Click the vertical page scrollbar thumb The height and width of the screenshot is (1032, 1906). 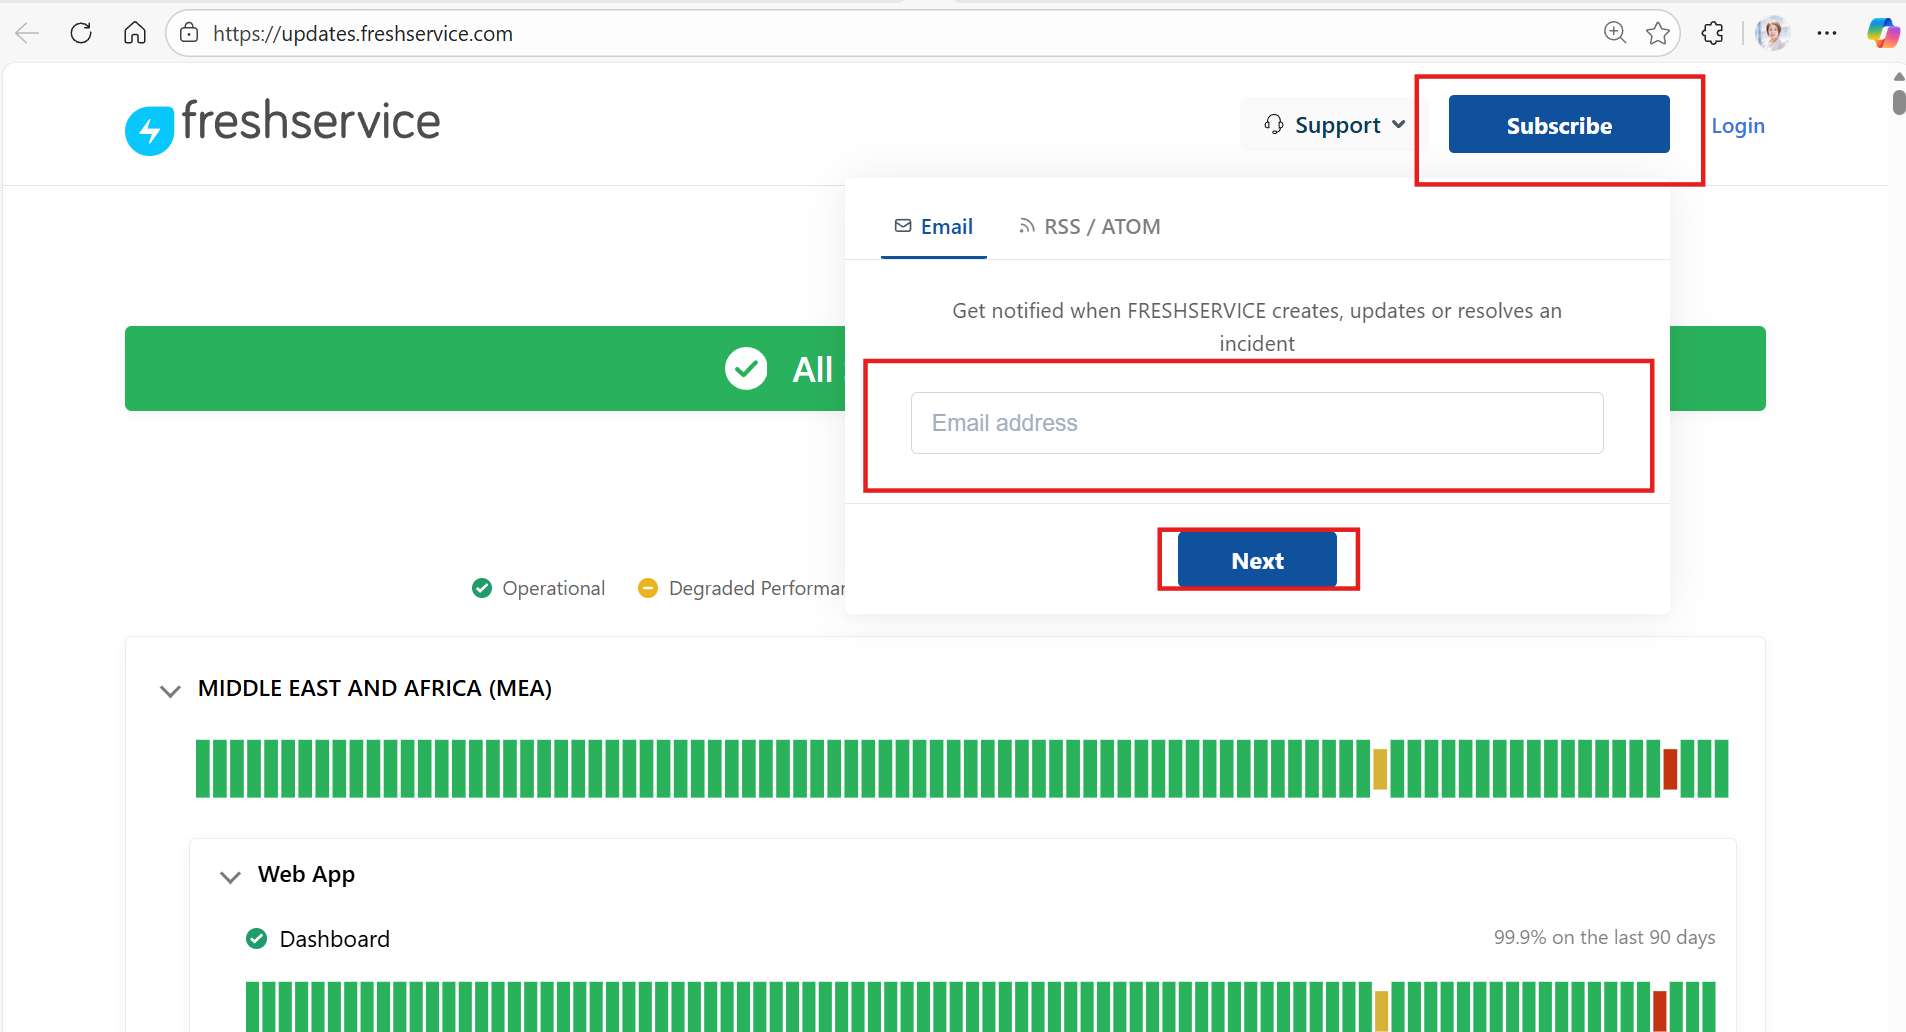1898,102
